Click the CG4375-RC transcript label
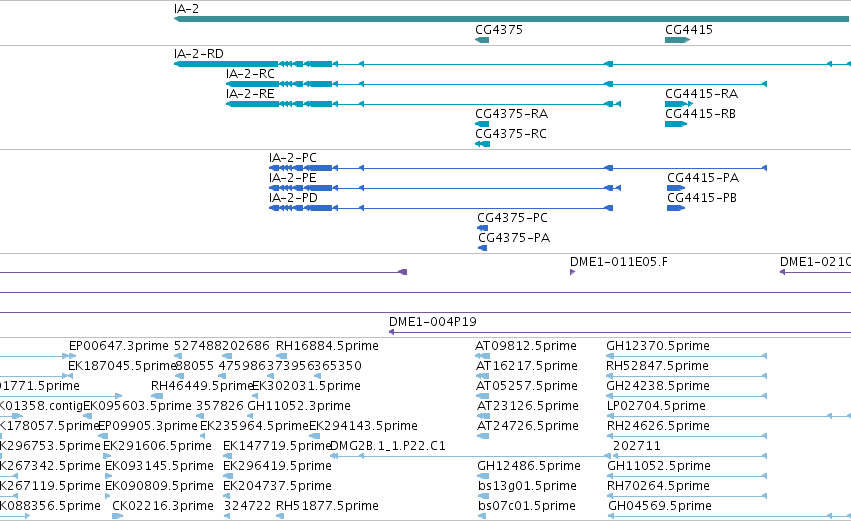The height and width of the screenshot is (521, 851). (x=511, y=134)
